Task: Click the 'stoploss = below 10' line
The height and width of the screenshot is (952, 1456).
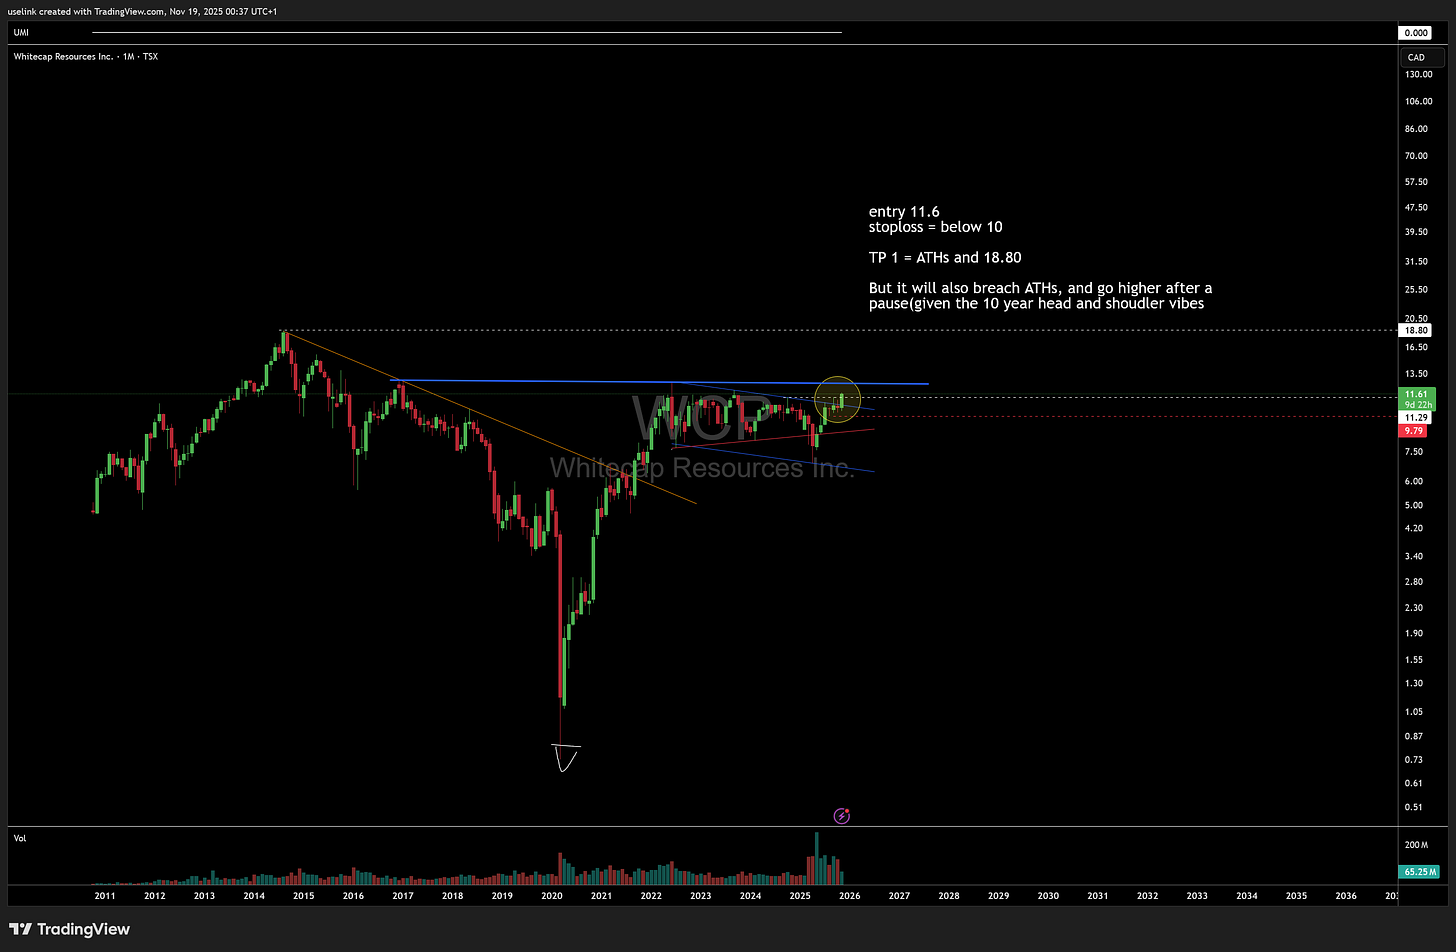Action: point(935,227)
